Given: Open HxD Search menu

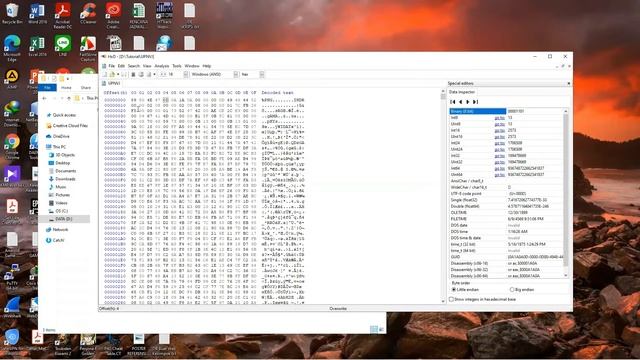Looking at the screenshot, I should [x=134, y=66].
